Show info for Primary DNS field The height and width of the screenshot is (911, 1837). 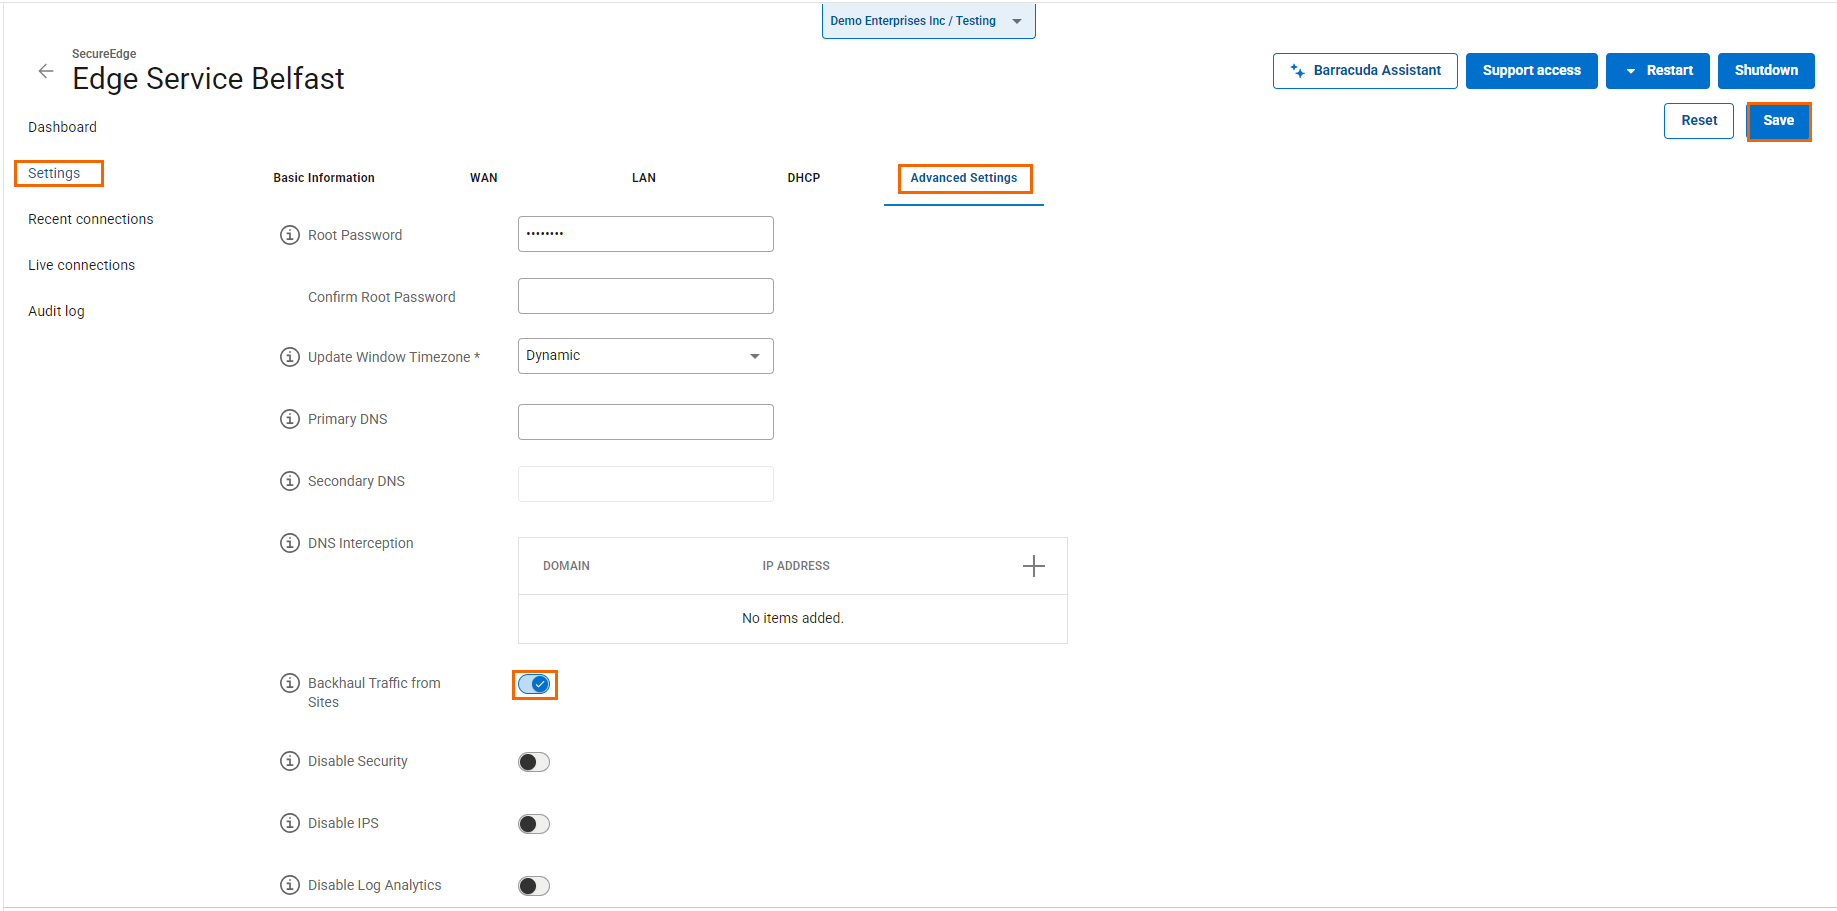pyautogui.click(x=290, y=419)
